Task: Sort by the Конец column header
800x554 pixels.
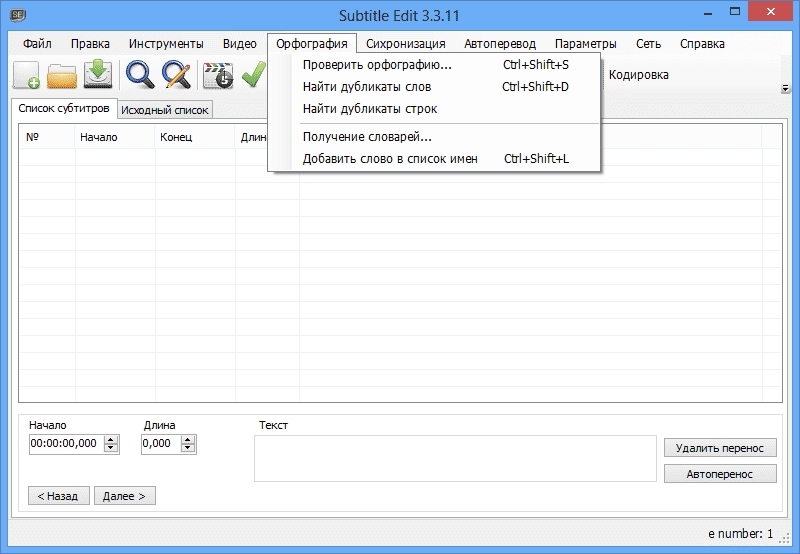Action: pos(195,137)
